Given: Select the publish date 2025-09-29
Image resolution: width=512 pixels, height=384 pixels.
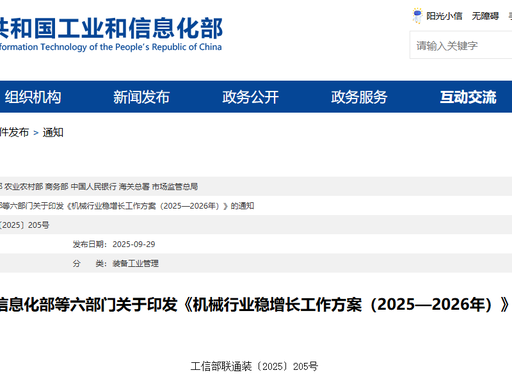Looking at the screenshot, I should (x=134, y=244).
